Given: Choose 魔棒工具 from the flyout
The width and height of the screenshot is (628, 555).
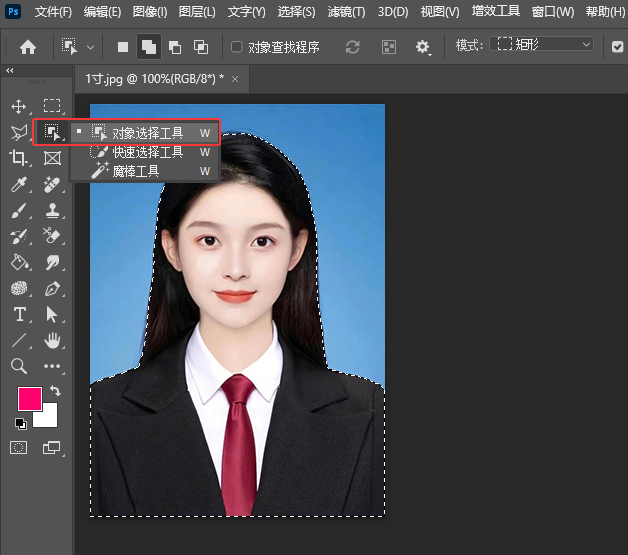Looking at the screenshot, I should pyautogui.click(x=135, y=171).
